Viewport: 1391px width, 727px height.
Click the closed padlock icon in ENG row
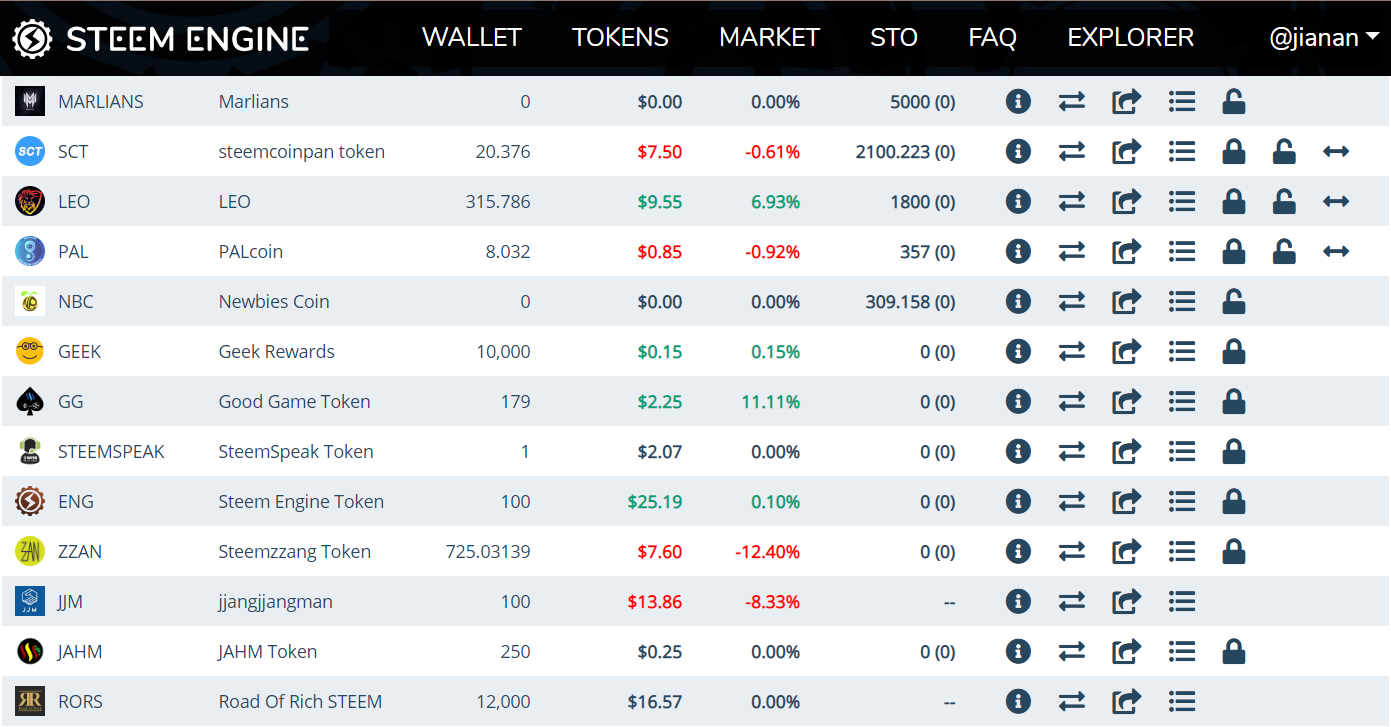[x=1234, y=501]
